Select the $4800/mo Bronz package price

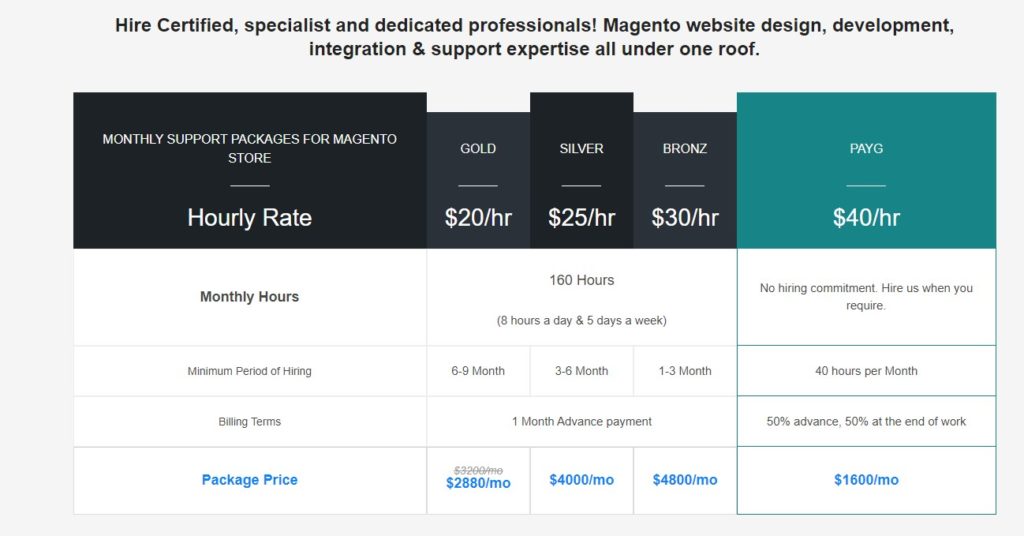coord(685,480)
